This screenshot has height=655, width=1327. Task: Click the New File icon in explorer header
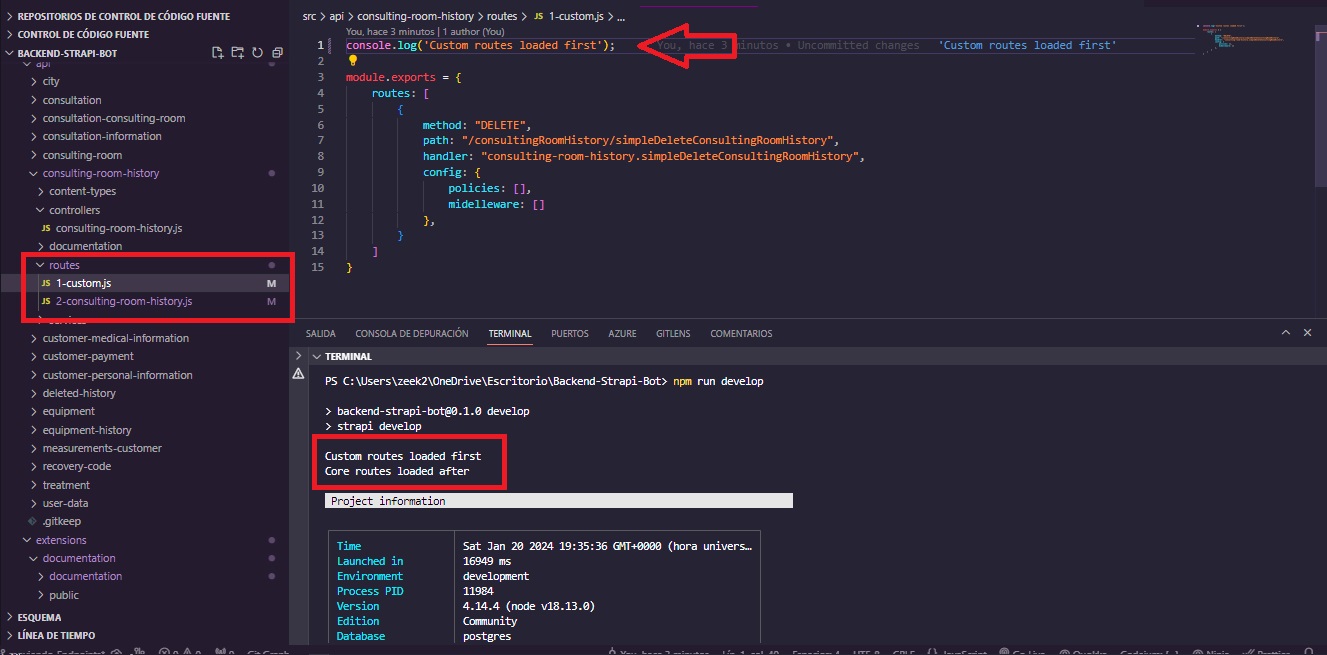218,53
